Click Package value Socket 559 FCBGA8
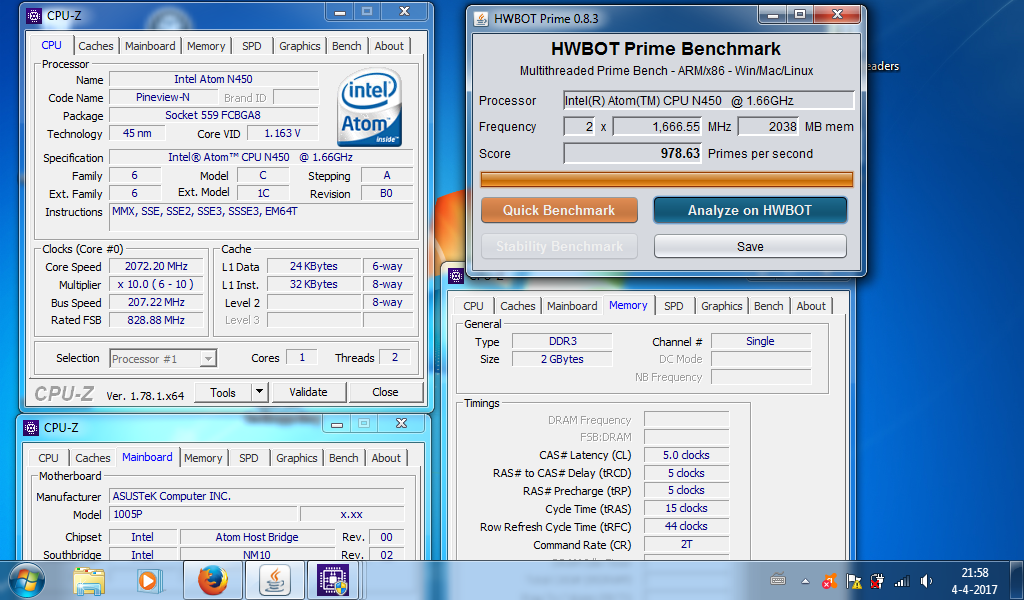 (214, 115)
